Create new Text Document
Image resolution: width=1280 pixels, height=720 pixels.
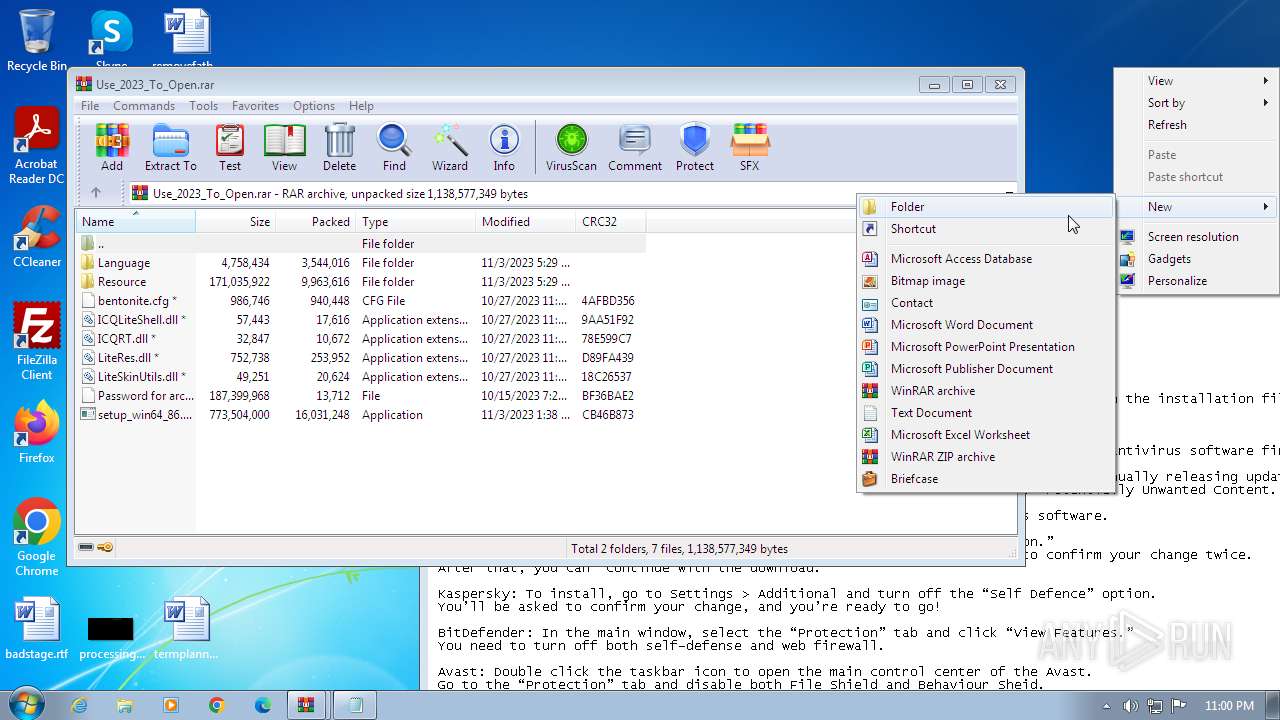coord(985,413)
